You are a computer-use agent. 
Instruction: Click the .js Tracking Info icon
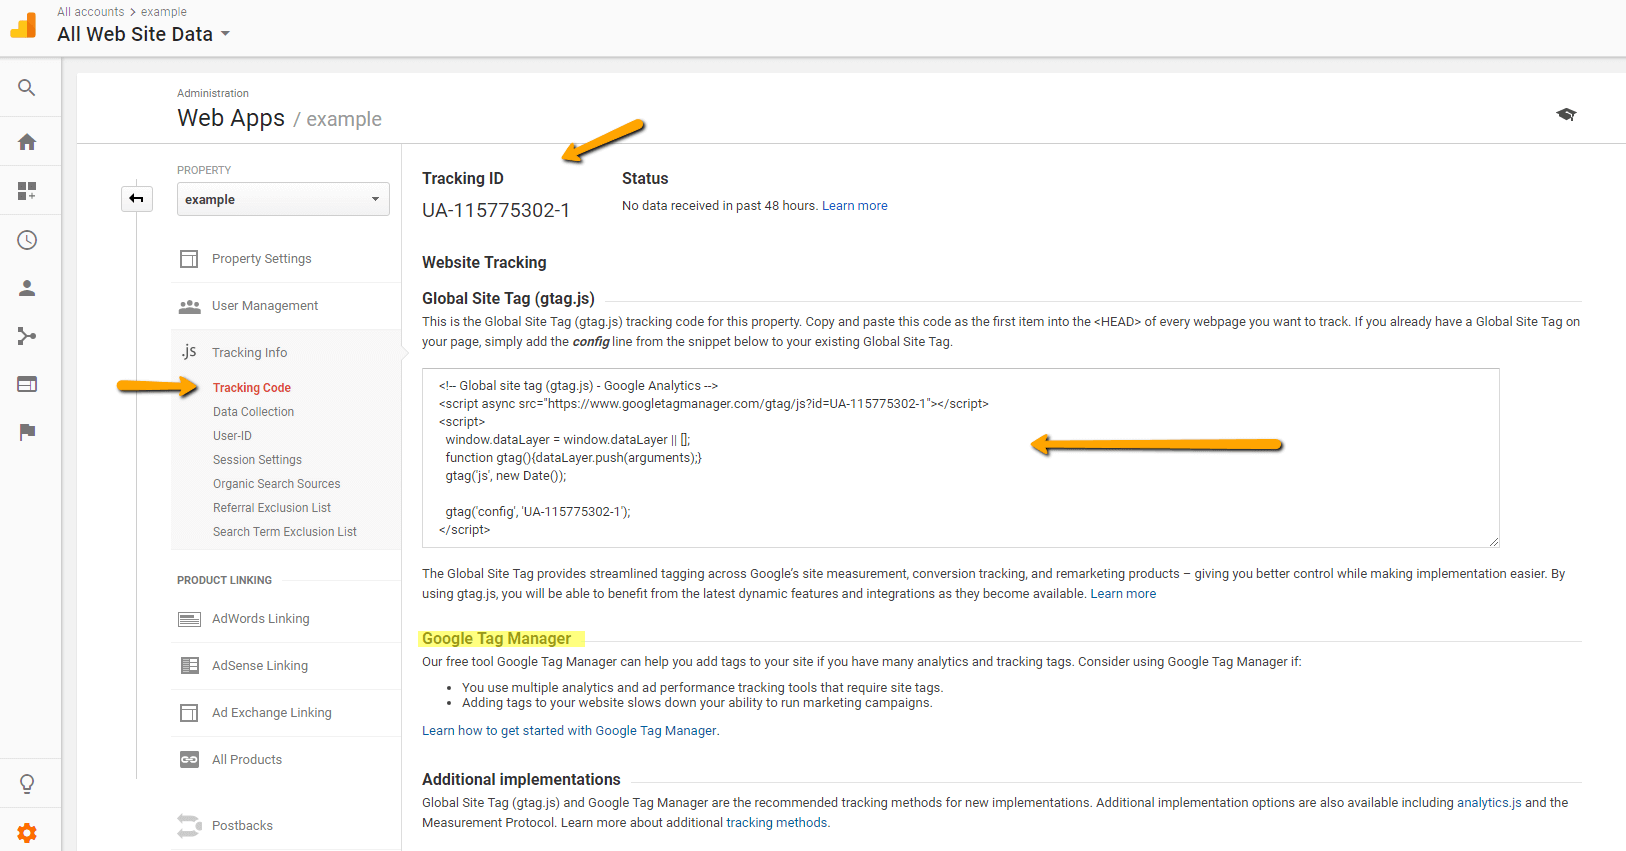(189, 352)
